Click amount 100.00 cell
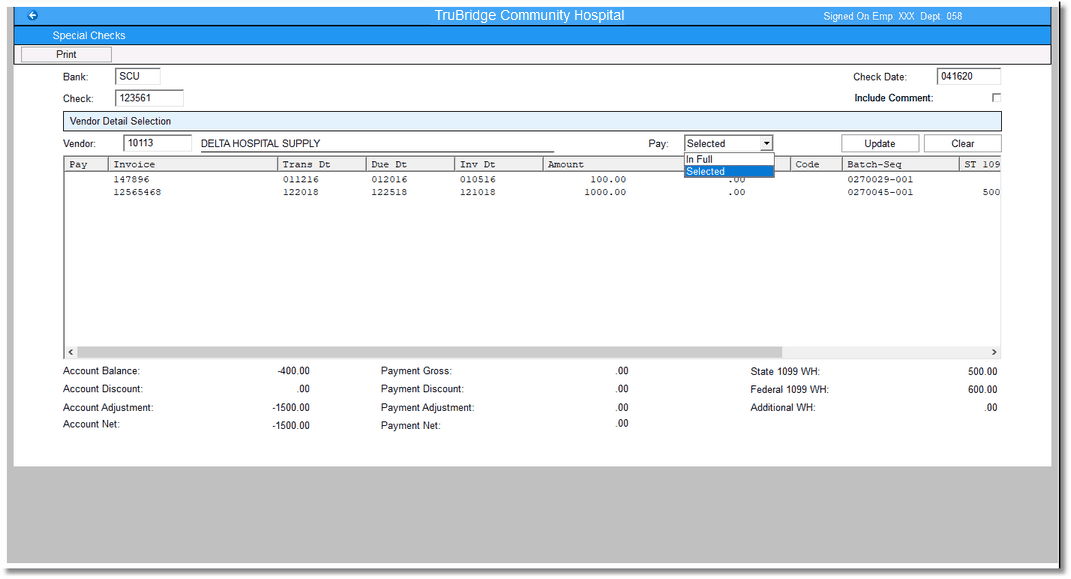 (x=608, y=180)
